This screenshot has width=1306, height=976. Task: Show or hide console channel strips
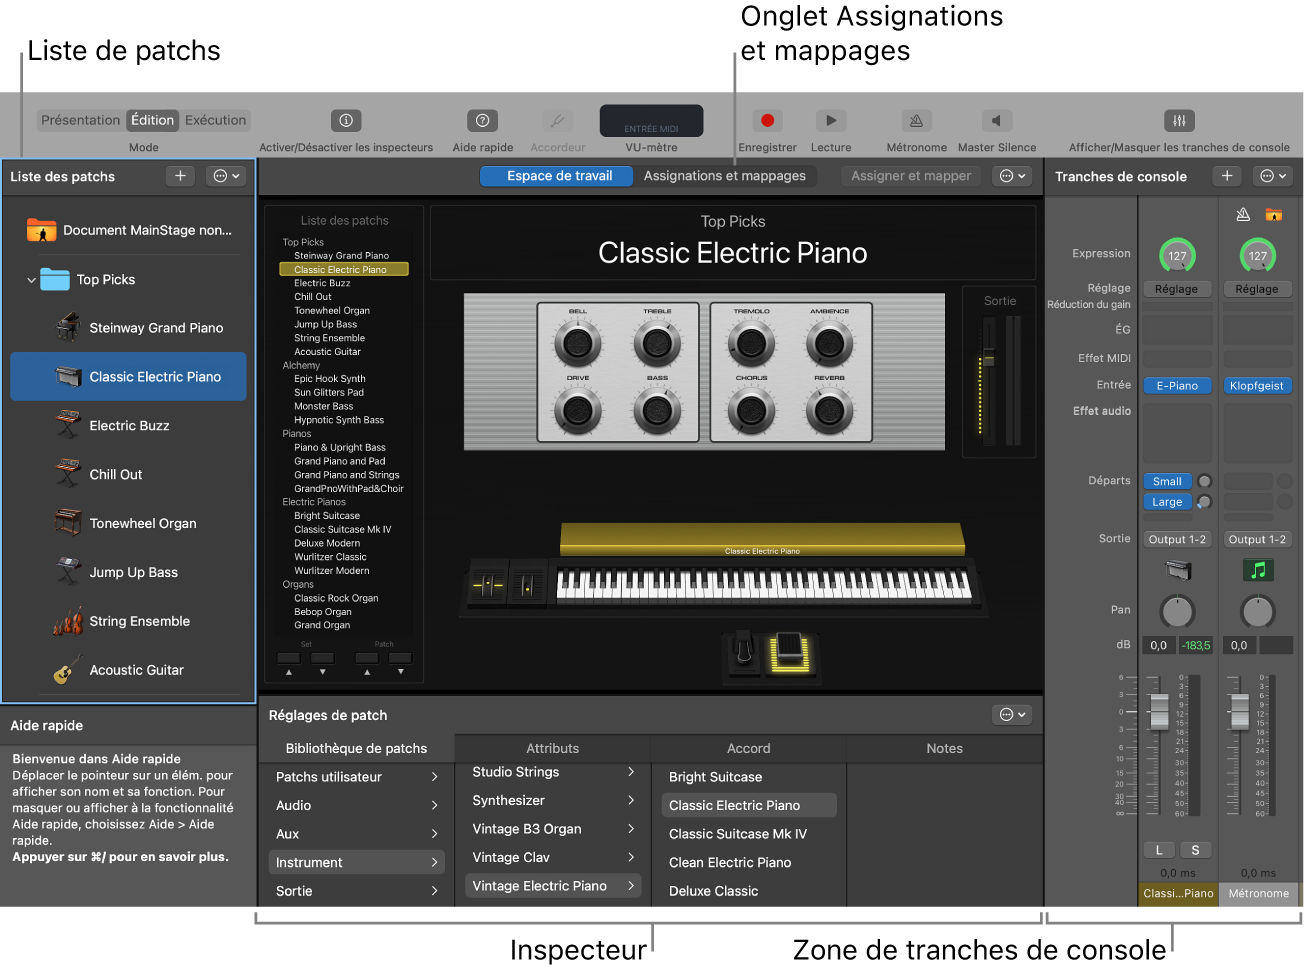click(x=1180, y=120)
